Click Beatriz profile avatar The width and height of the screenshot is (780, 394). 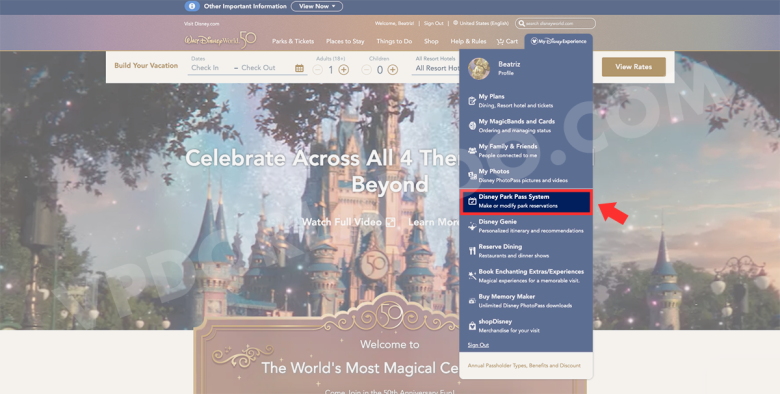[479, 69]
